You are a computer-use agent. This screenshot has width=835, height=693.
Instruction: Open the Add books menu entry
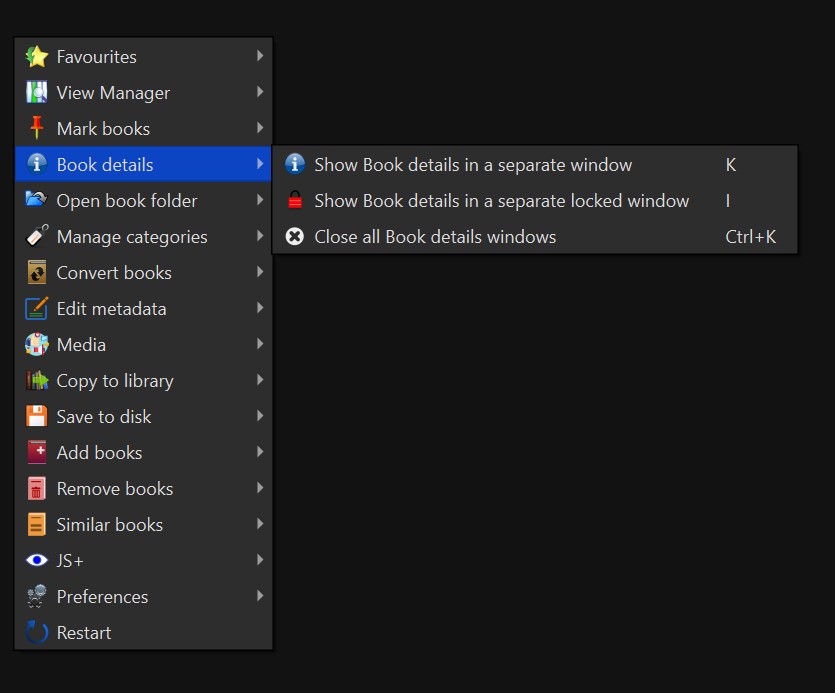tap(99, 453)
